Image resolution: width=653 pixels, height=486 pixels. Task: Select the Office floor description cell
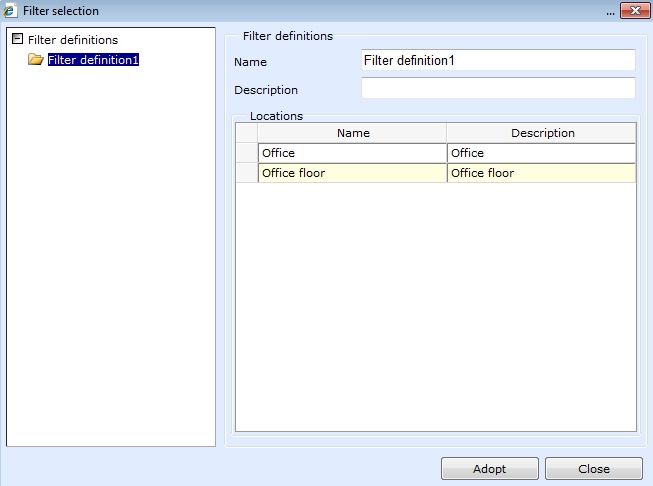pos(541,173)
